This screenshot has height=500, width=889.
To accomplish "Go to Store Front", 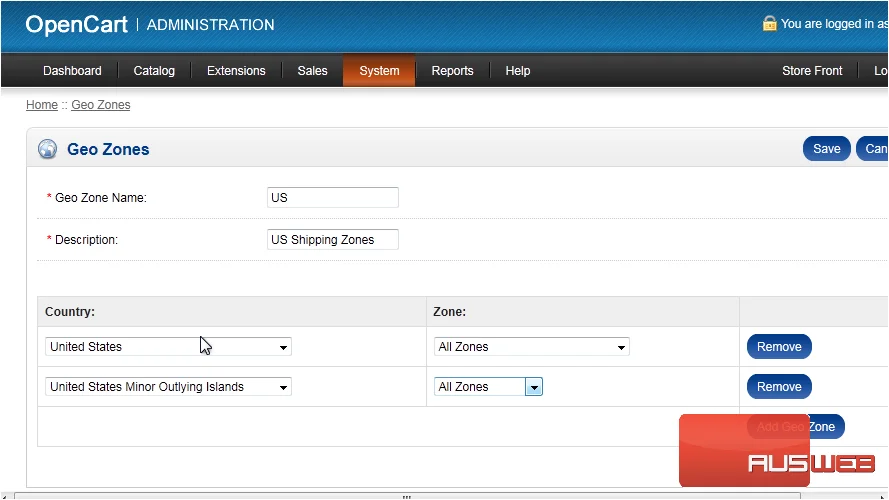I will click(812, 71).
